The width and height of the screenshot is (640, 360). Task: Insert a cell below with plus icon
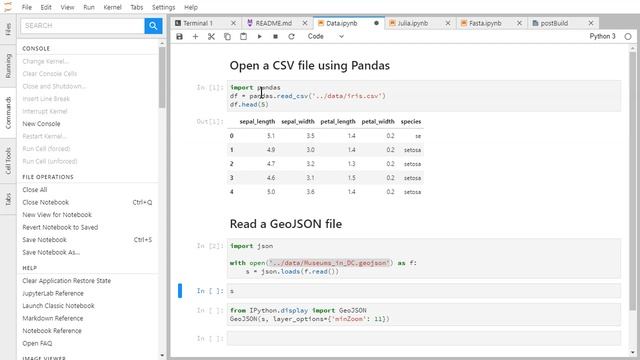pyautogui.click(x=195, y=37)
